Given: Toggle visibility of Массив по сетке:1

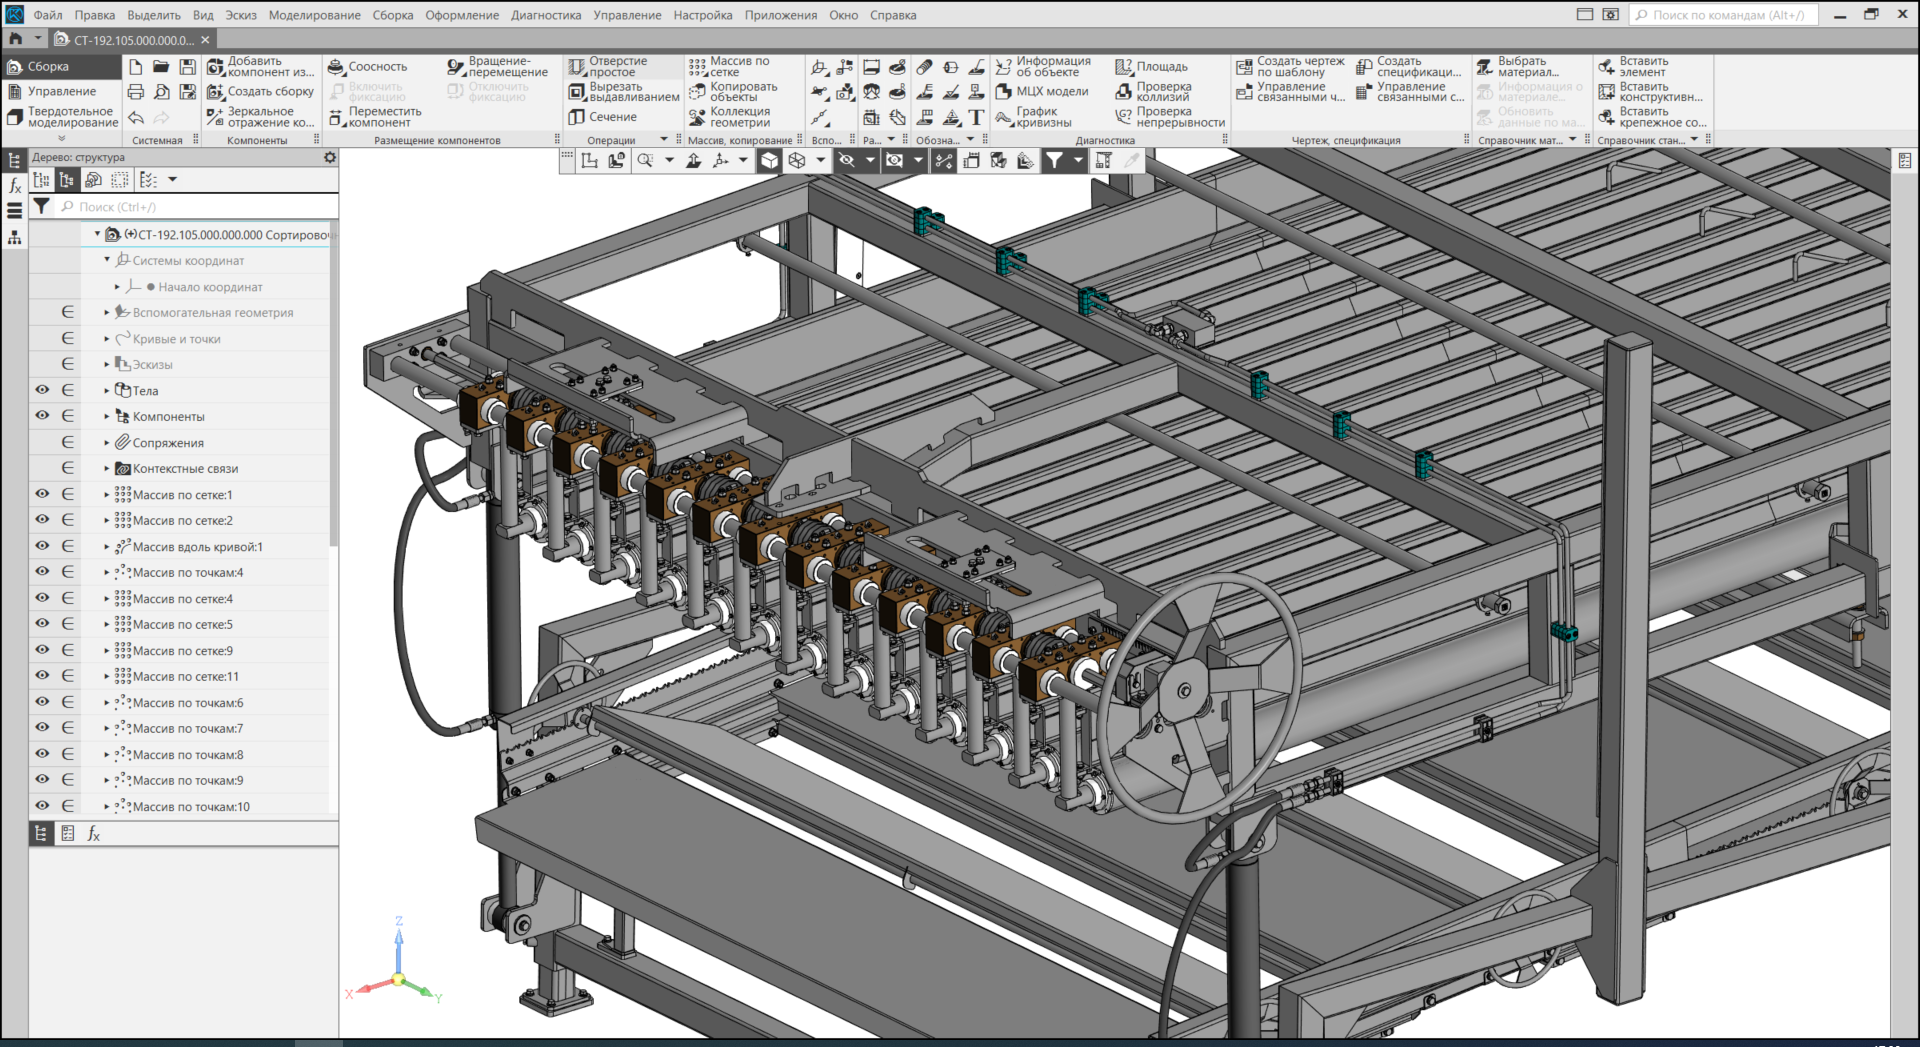Looking at the screenshot, I should [42, 494].
